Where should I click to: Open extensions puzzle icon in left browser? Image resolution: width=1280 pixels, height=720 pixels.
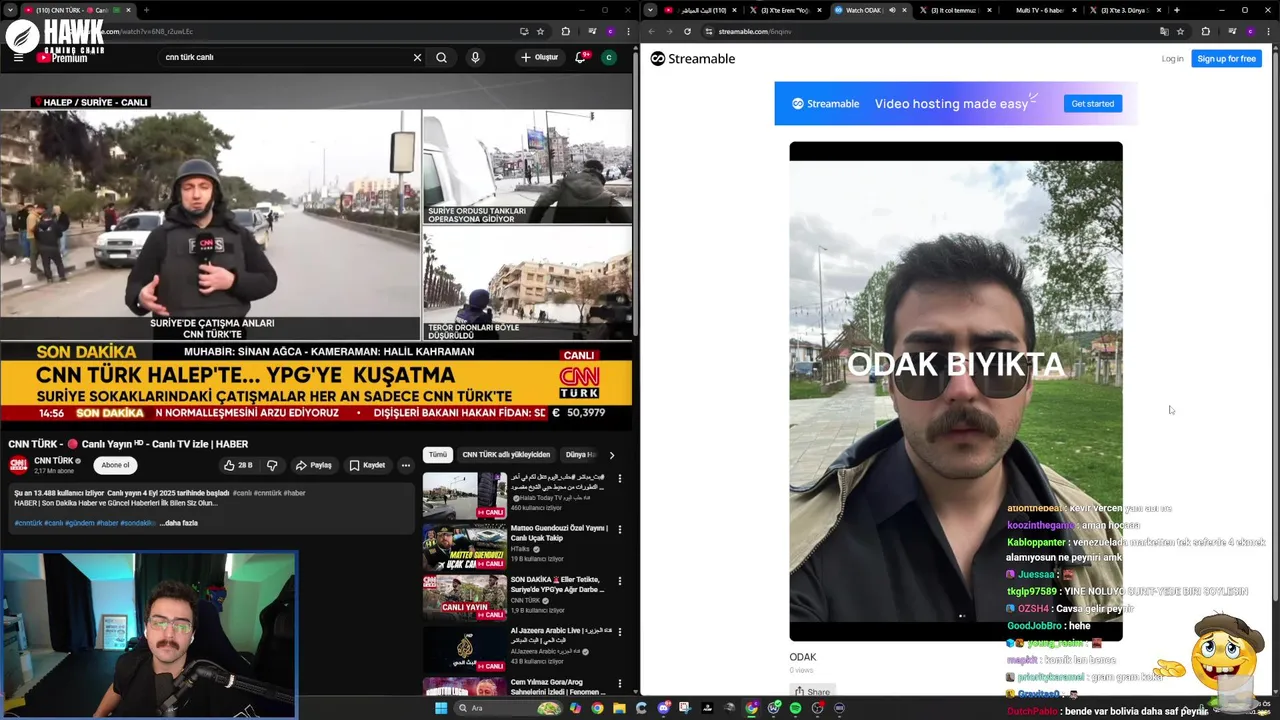point(565,31)
